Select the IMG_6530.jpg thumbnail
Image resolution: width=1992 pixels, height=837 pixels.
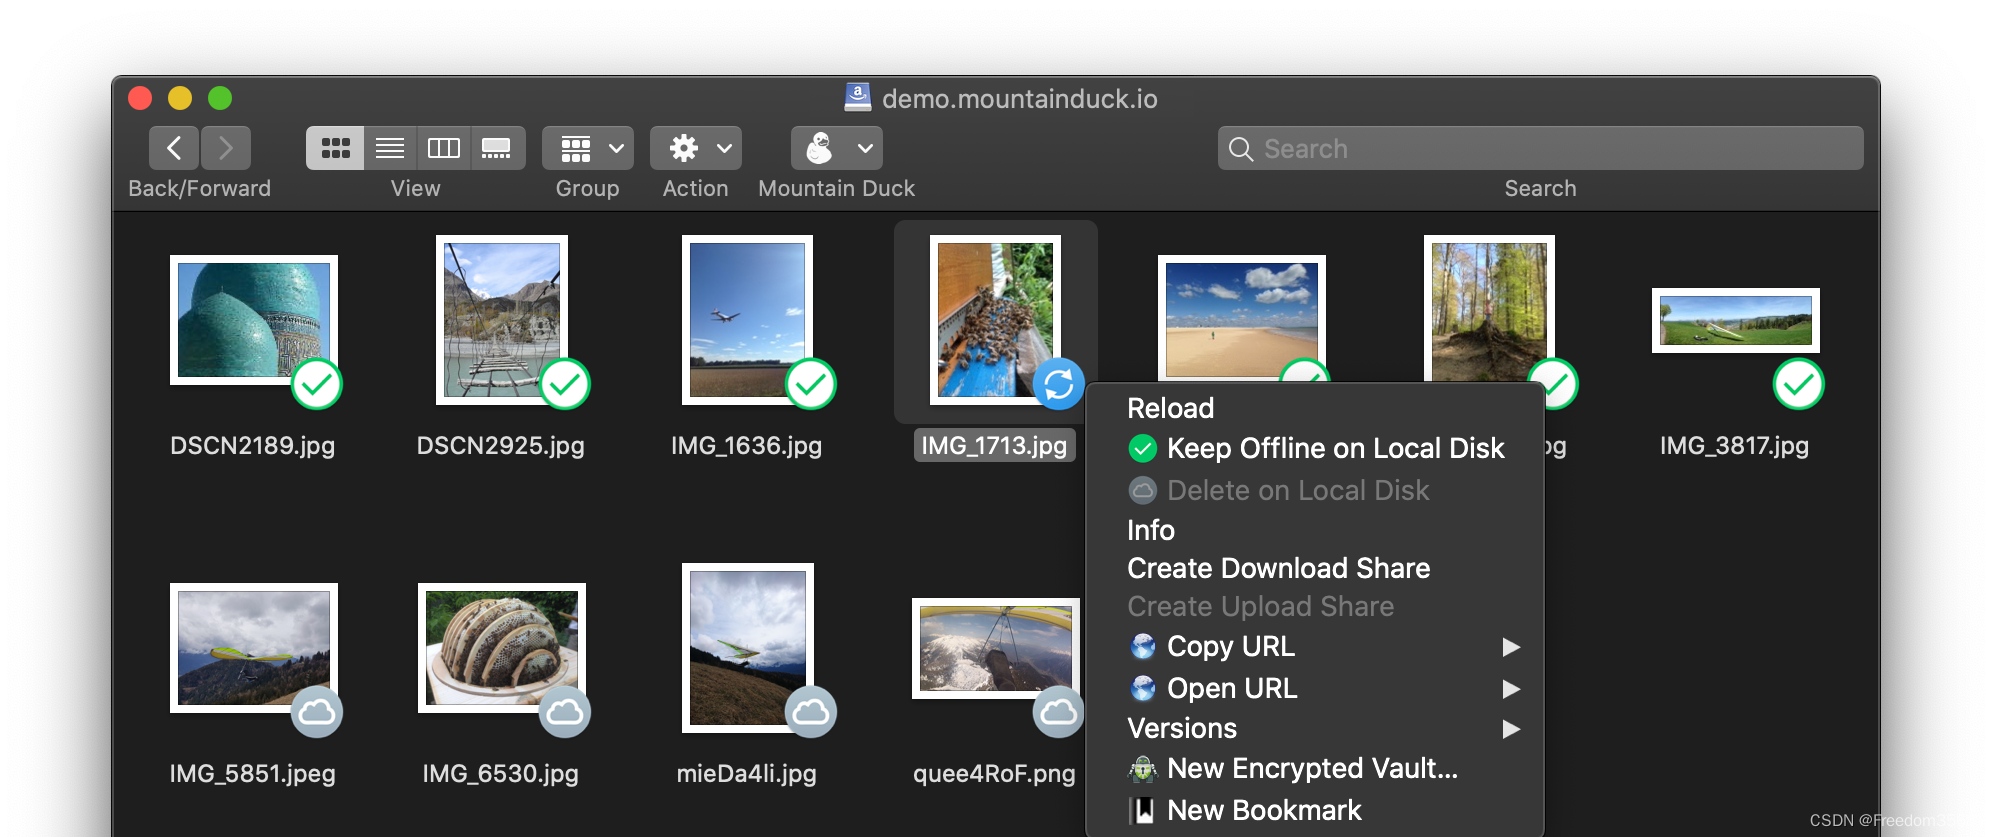coord(502,647)
